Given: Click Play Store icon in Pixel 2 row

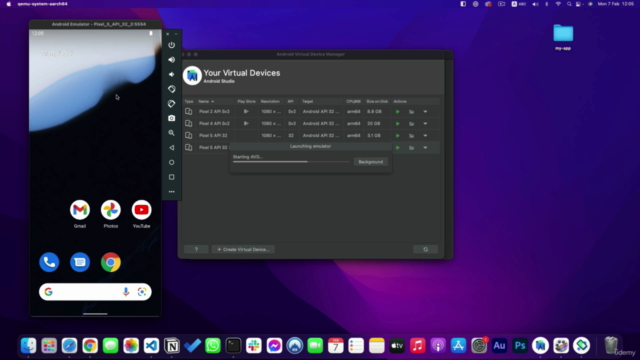Looking at the screenshot, I should coord(246,111).
